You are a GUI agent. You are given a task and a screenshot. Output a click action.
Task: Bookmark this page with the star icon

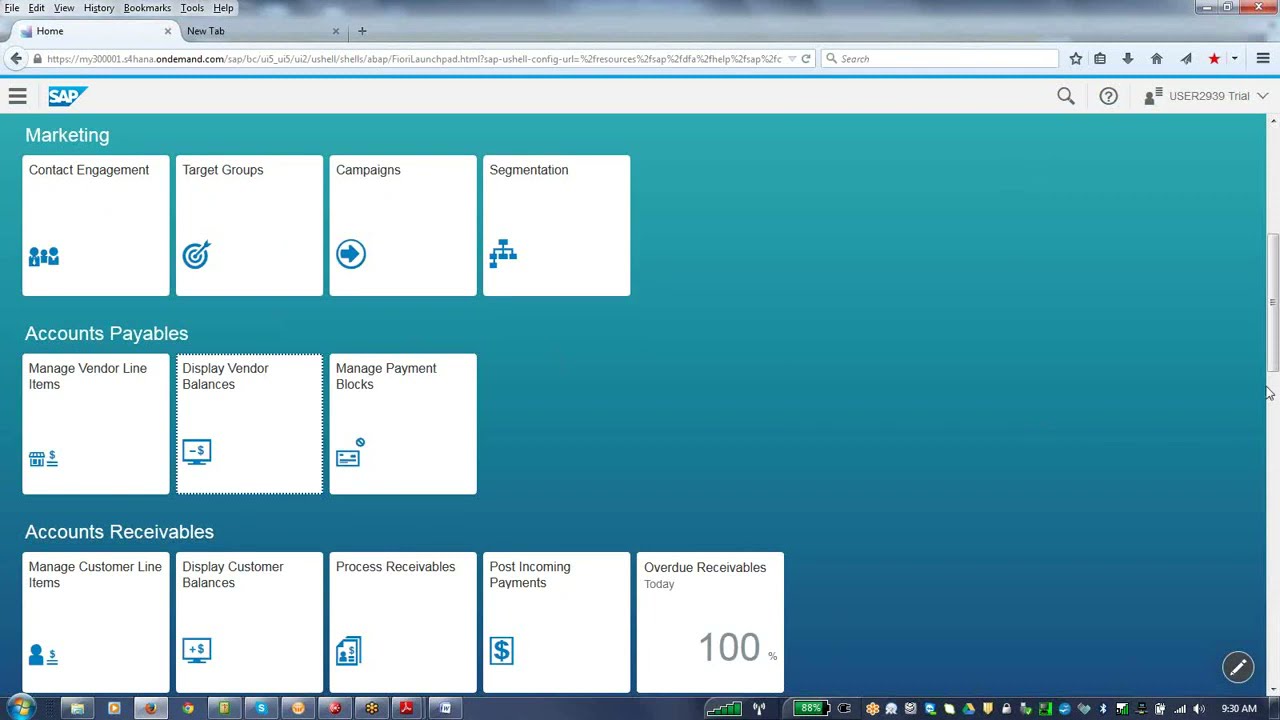1076,59
